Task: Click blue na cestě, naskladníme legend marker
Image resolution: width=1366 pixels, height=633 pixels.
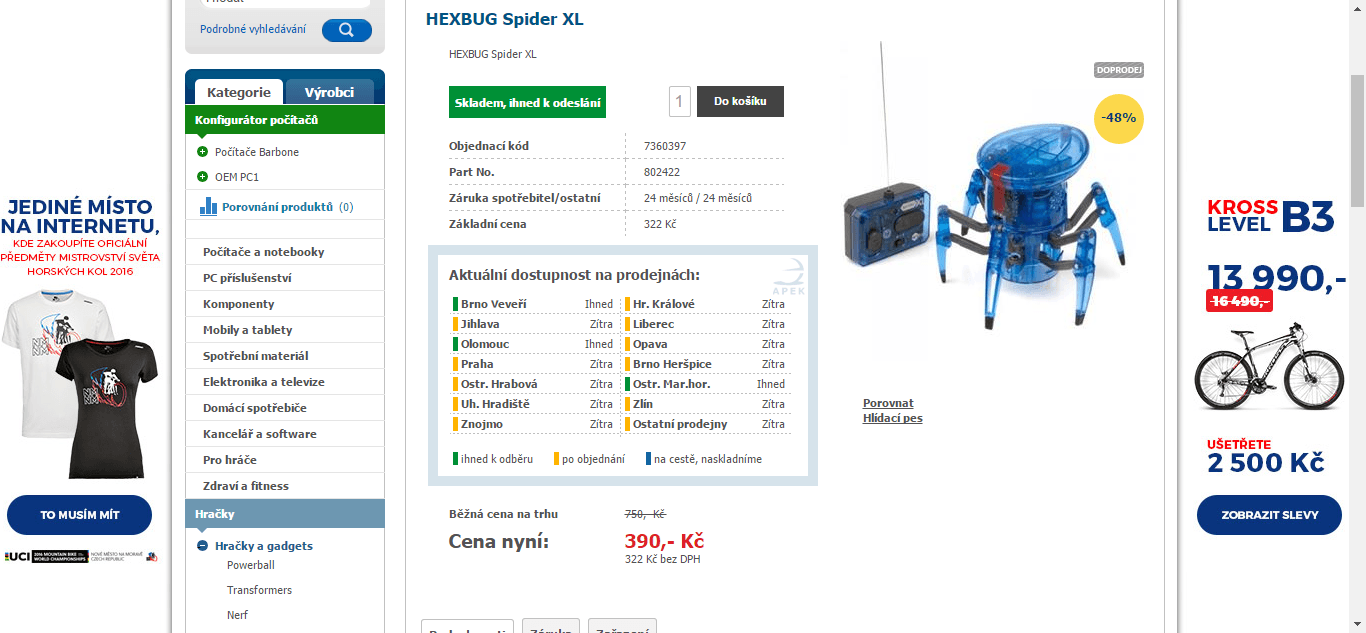Action: click(648, 459)
